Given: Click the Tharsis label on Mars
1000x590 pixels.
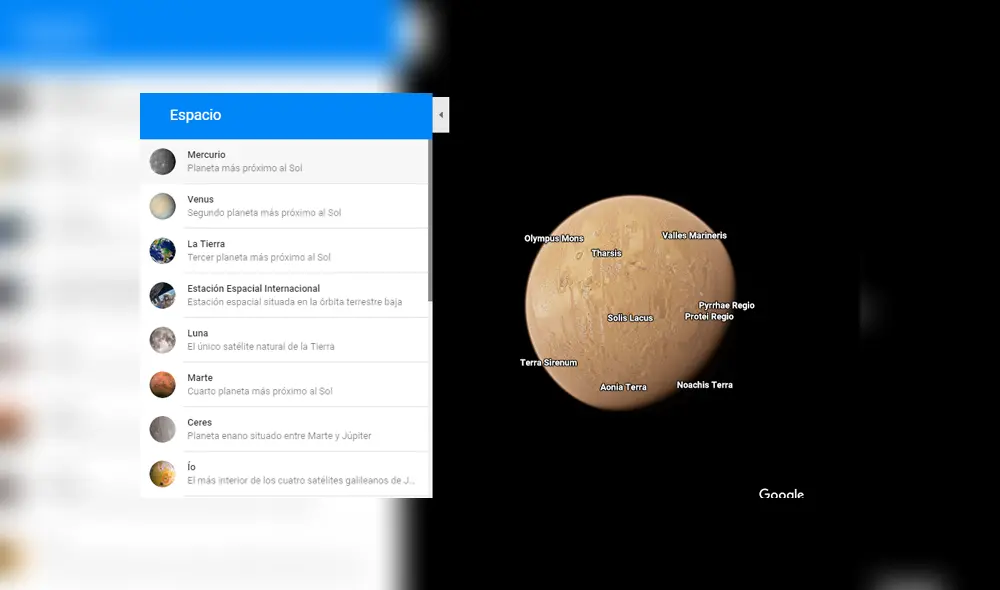Looking at the screenshot, I should pos(606,252).
